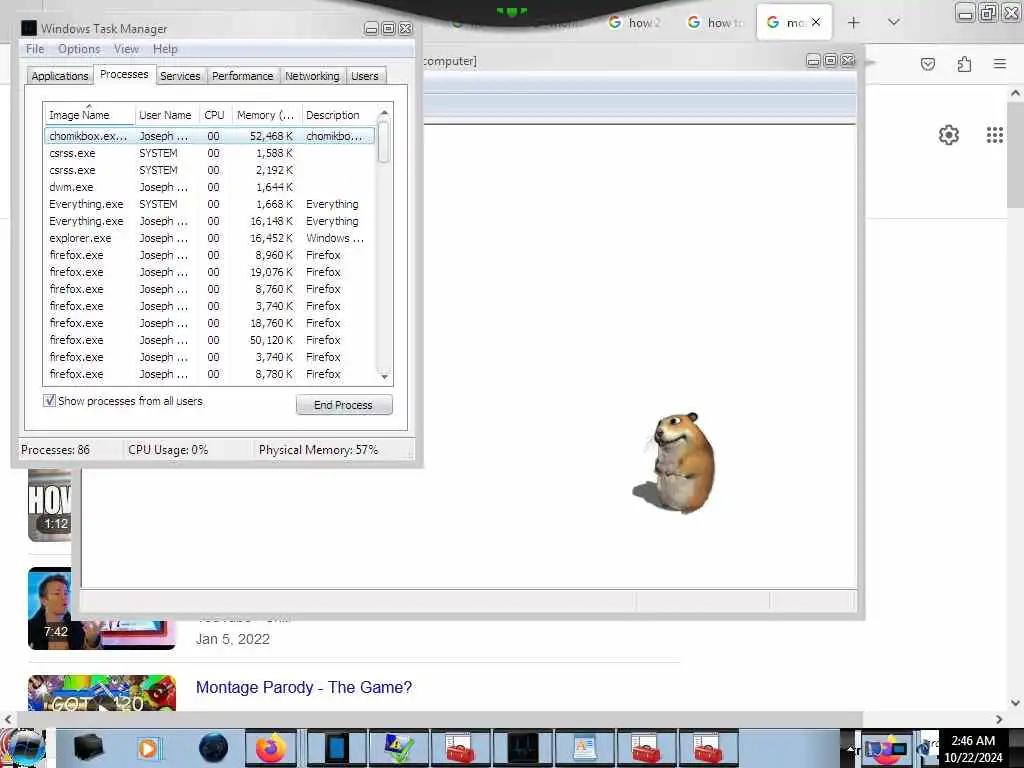Open the View menu in Task Manager

(x=126, y=49)
